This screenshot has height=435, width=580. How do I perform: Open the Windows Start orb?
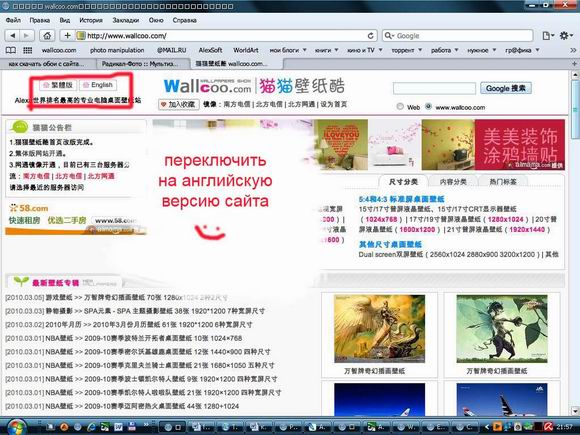(16, 427)
